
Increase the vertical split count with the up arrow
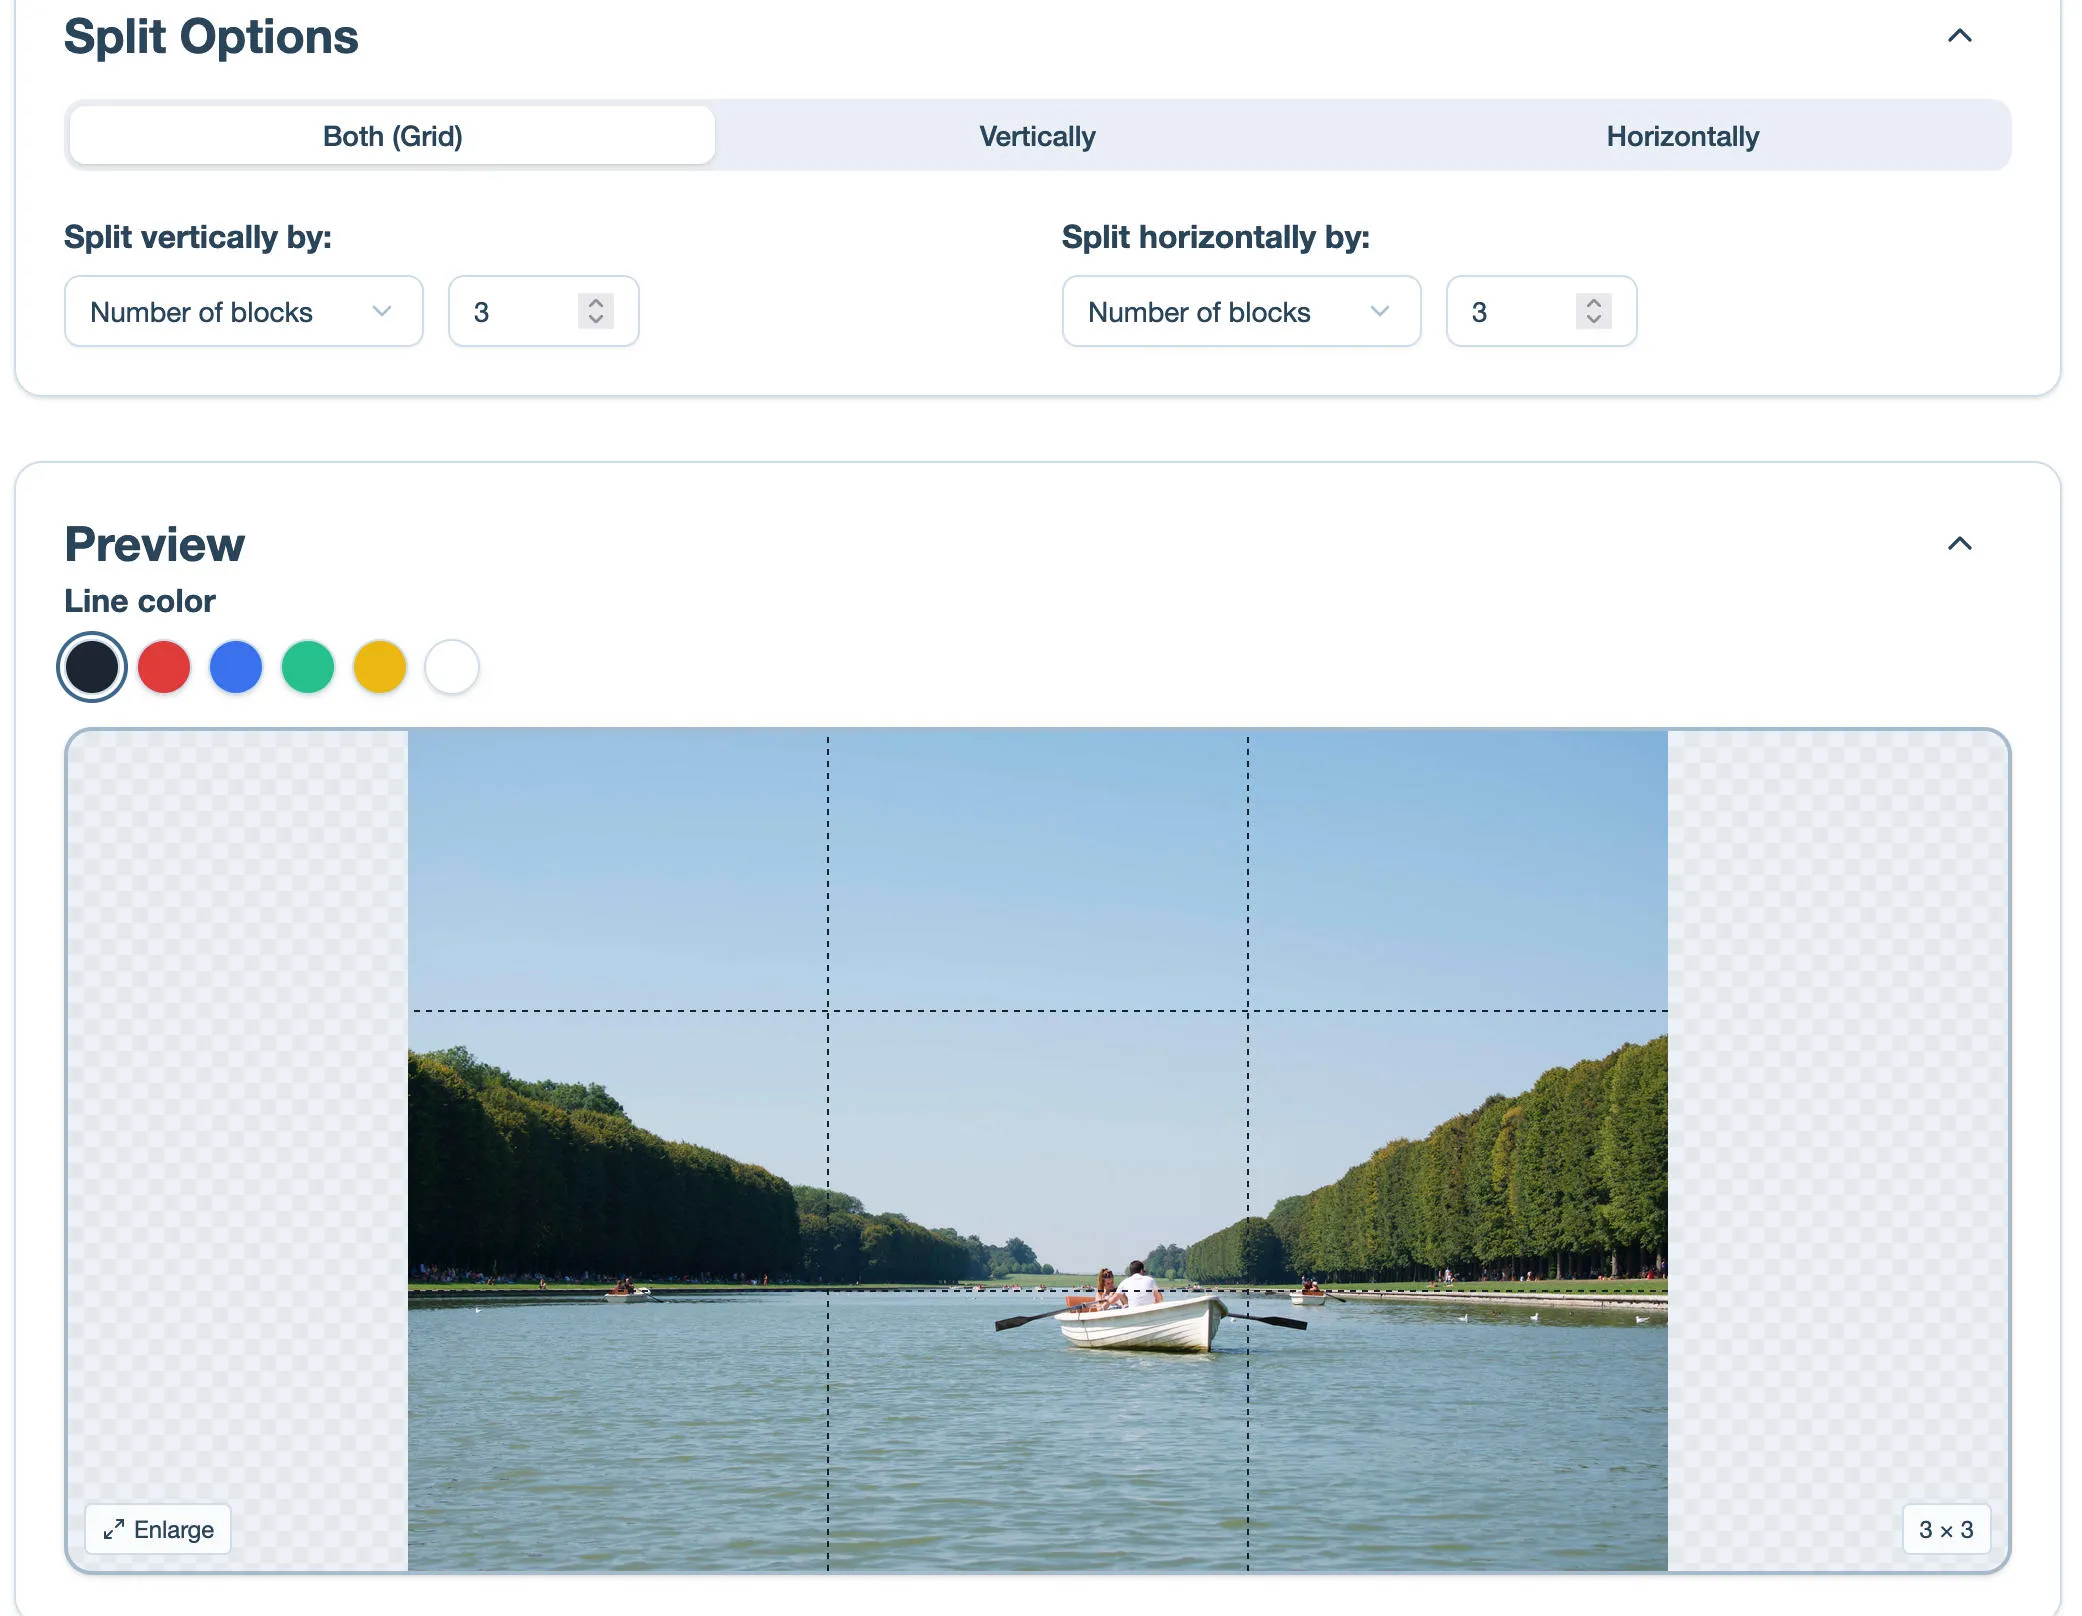tap(596, 303)
